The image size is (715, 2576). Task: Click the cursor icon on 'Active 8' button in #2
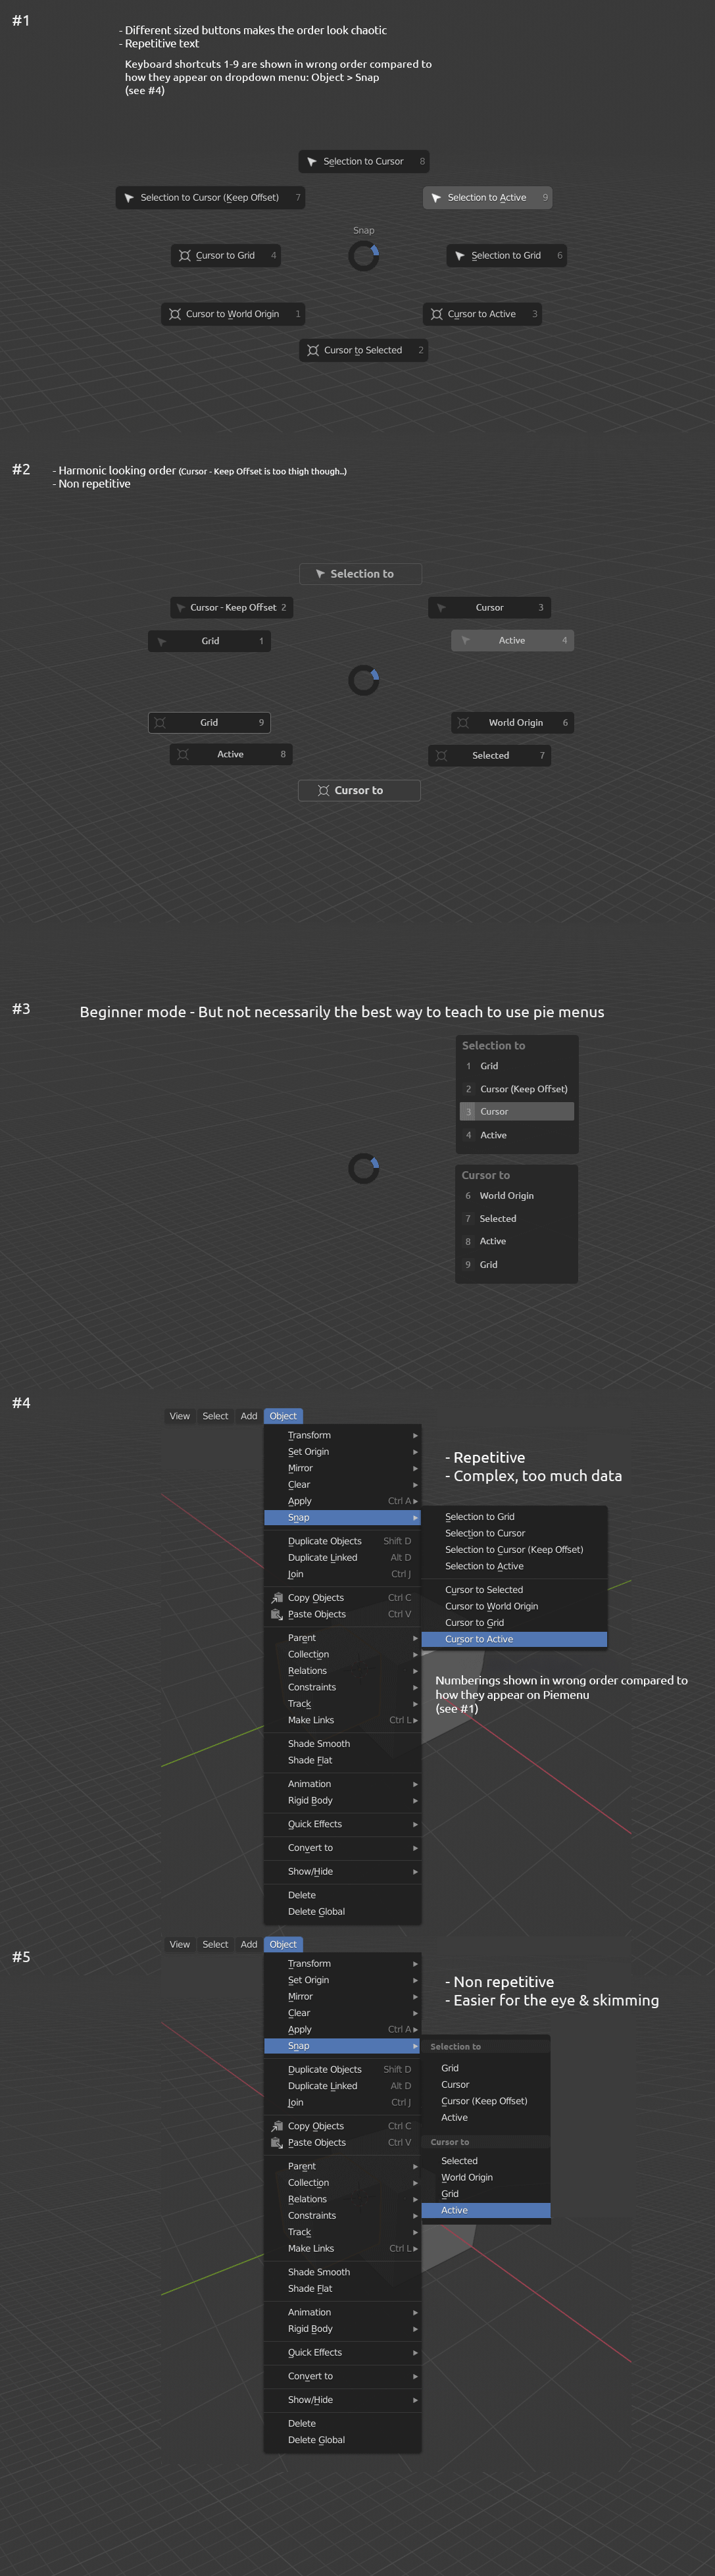[x=183, y=754]
